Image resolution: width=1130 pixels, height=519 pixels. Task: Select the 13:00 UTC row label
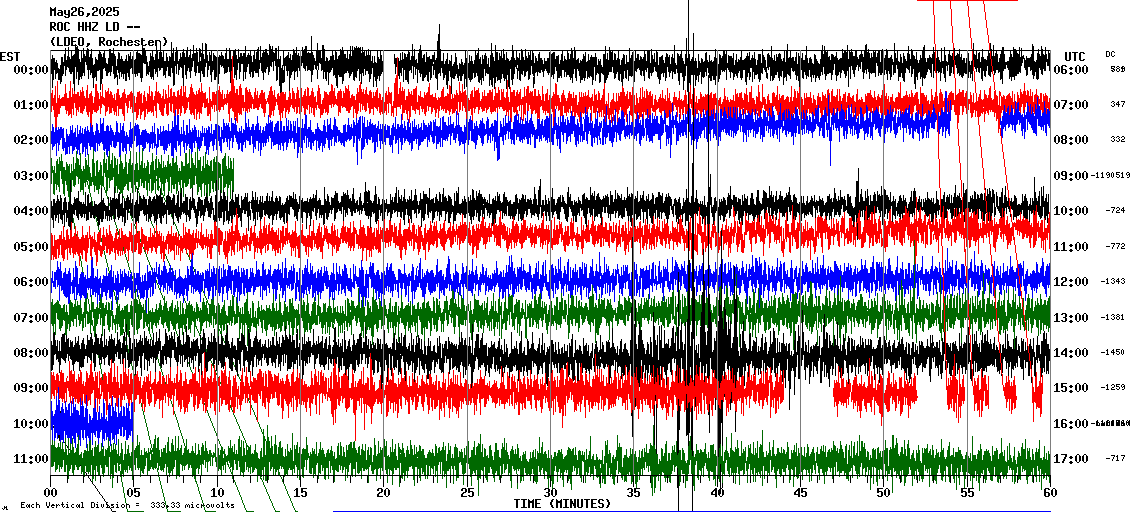[x=1071, y=318]
